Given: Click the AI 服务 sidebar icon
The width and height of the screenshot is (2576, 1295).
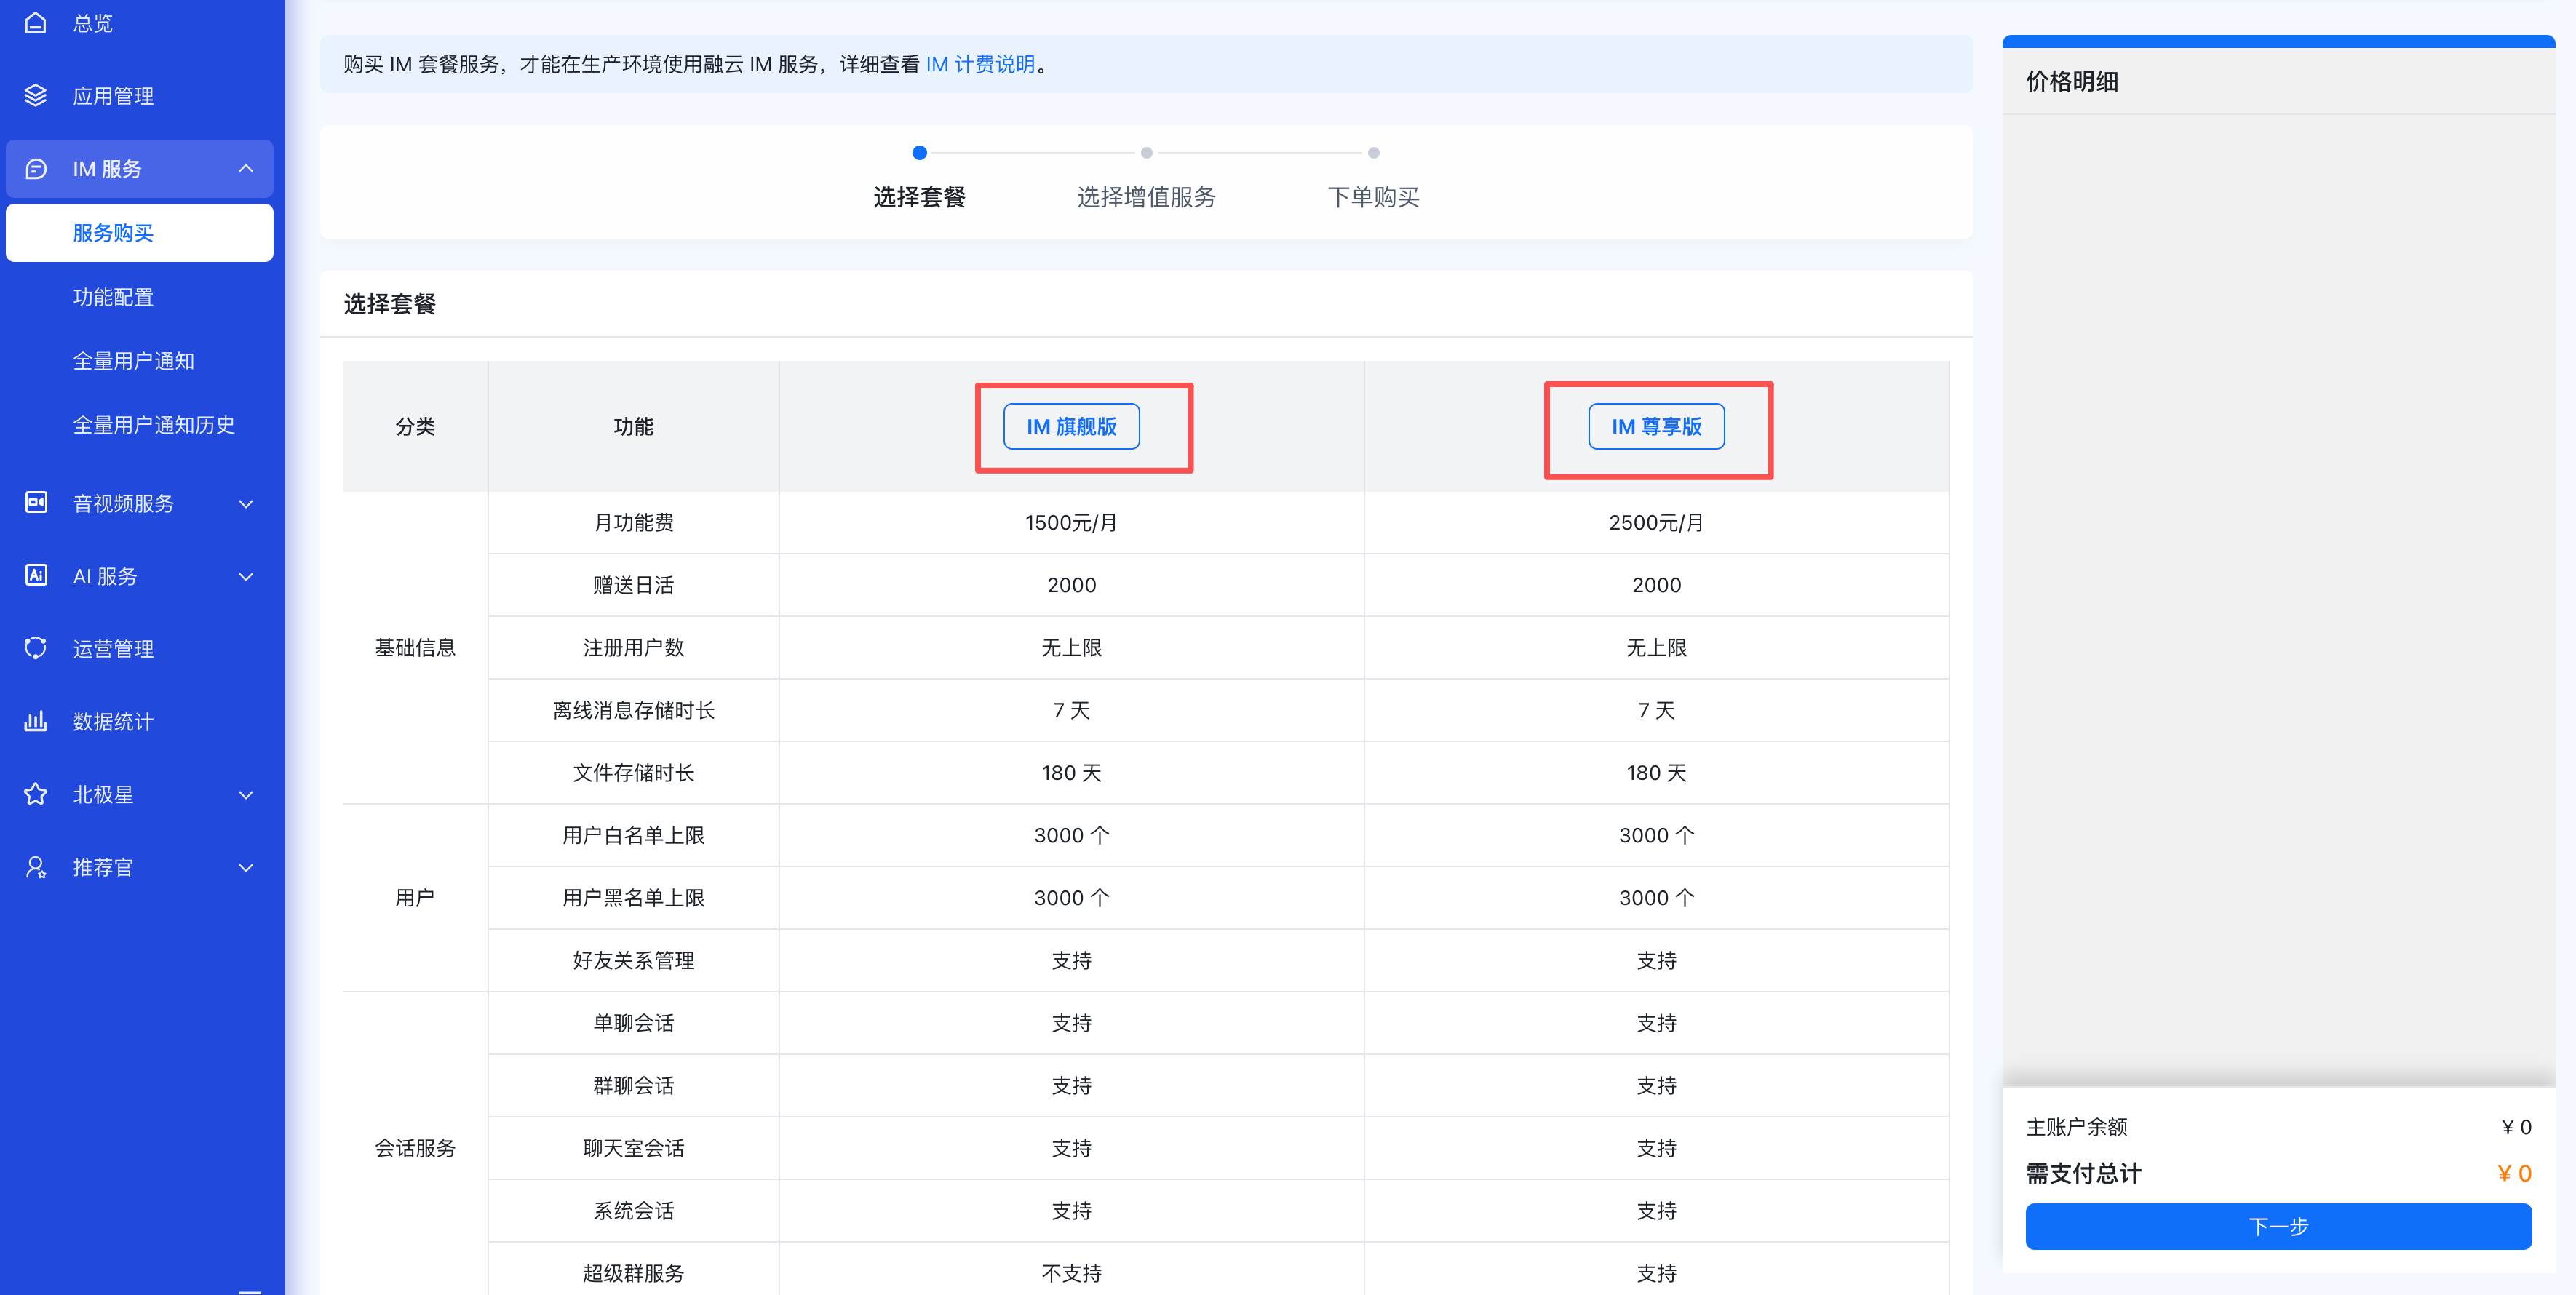Looking at the screenshot, I should [36, 575].
